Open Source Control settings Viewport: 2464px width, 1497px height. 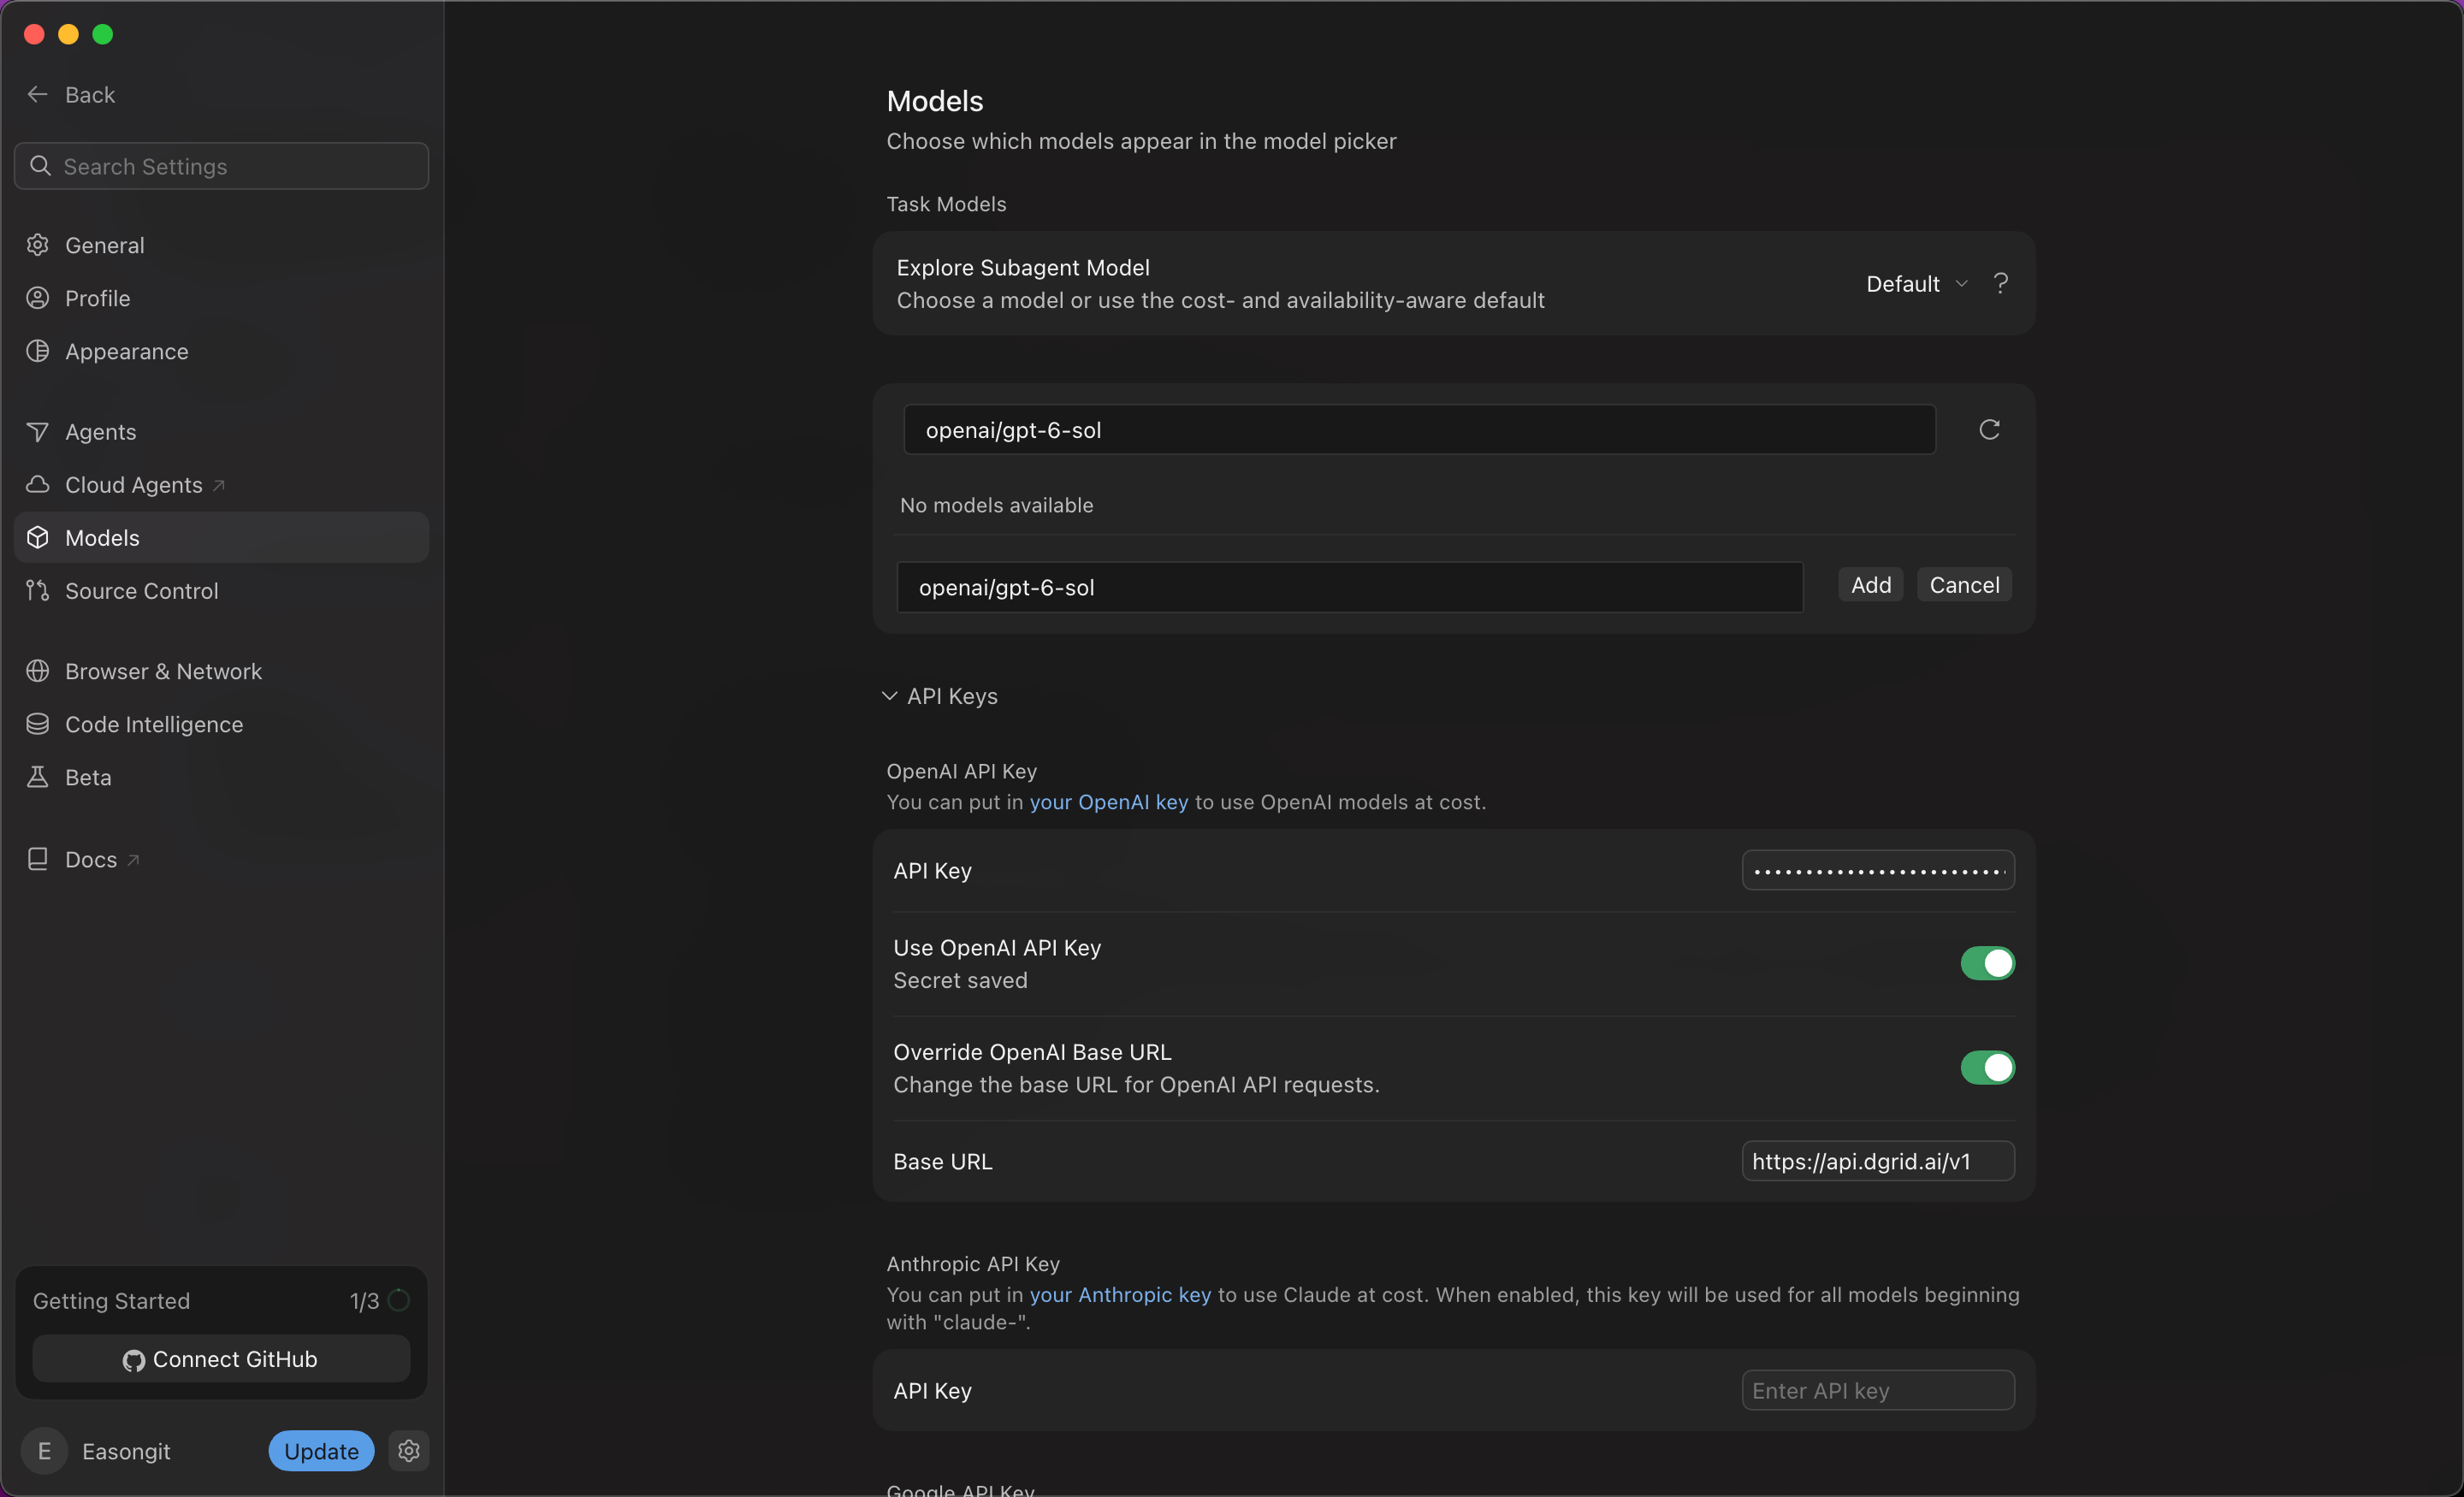pyautogui.click(x=221, y=591)
